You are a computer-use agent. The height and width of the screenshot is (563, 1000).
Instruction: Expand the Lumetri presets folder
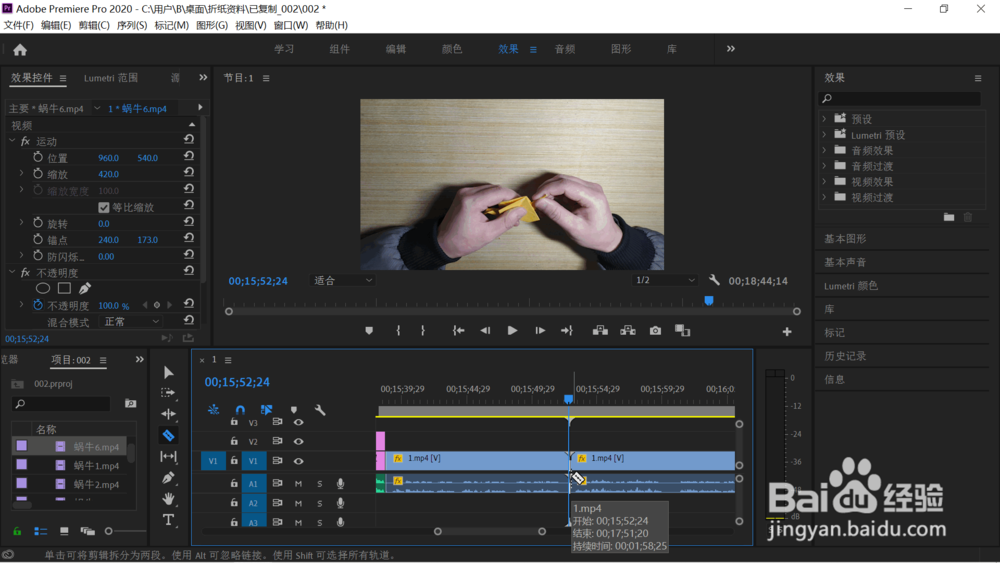(824, 135)
